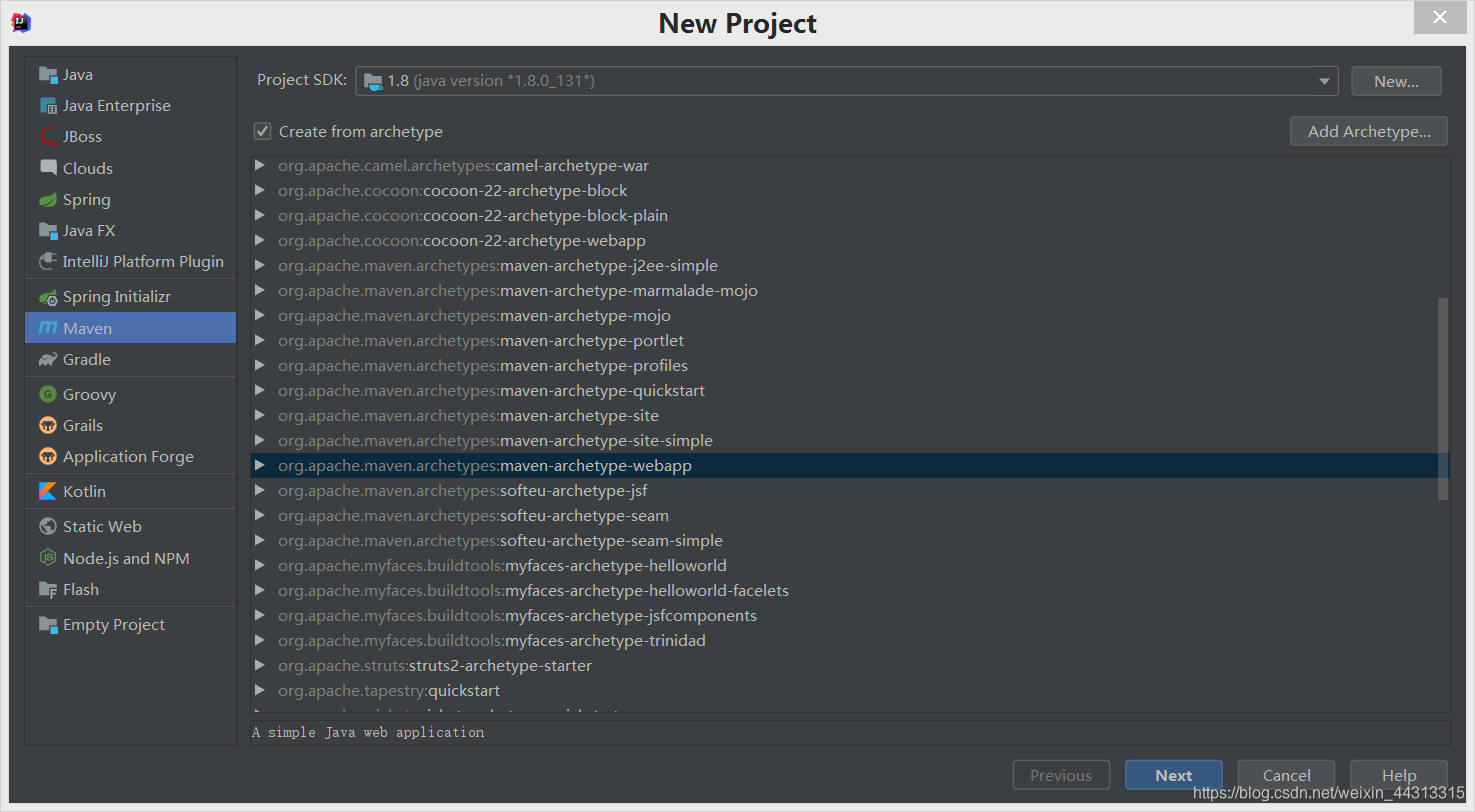1475x812 pixels.
Task: Choose Java project type label
Action: click(x=78, y=75)
